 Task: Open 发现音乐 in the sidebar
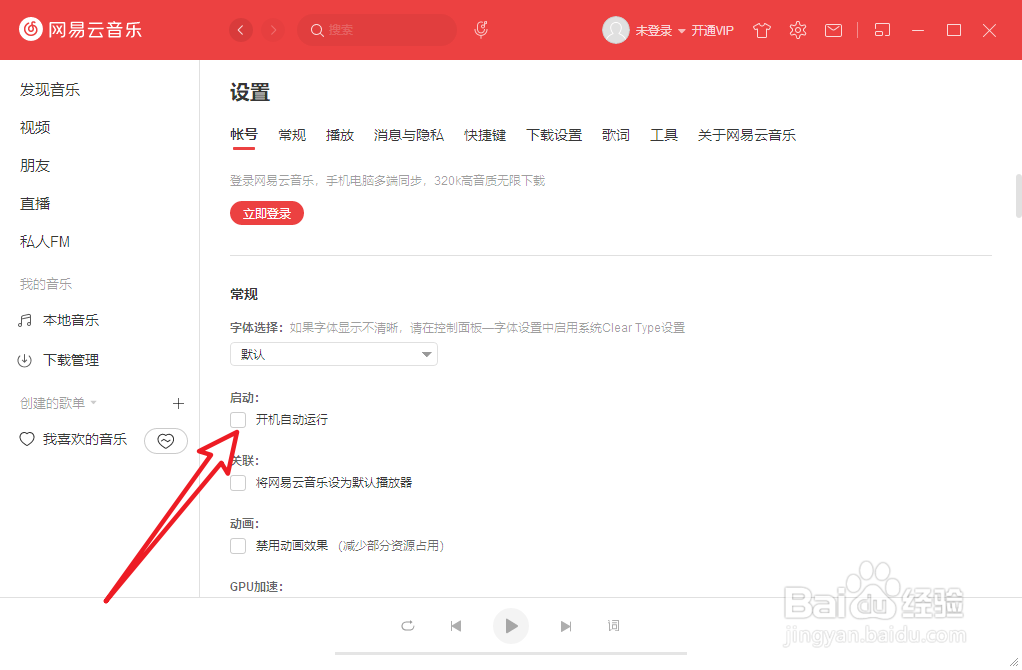point(50,90)
